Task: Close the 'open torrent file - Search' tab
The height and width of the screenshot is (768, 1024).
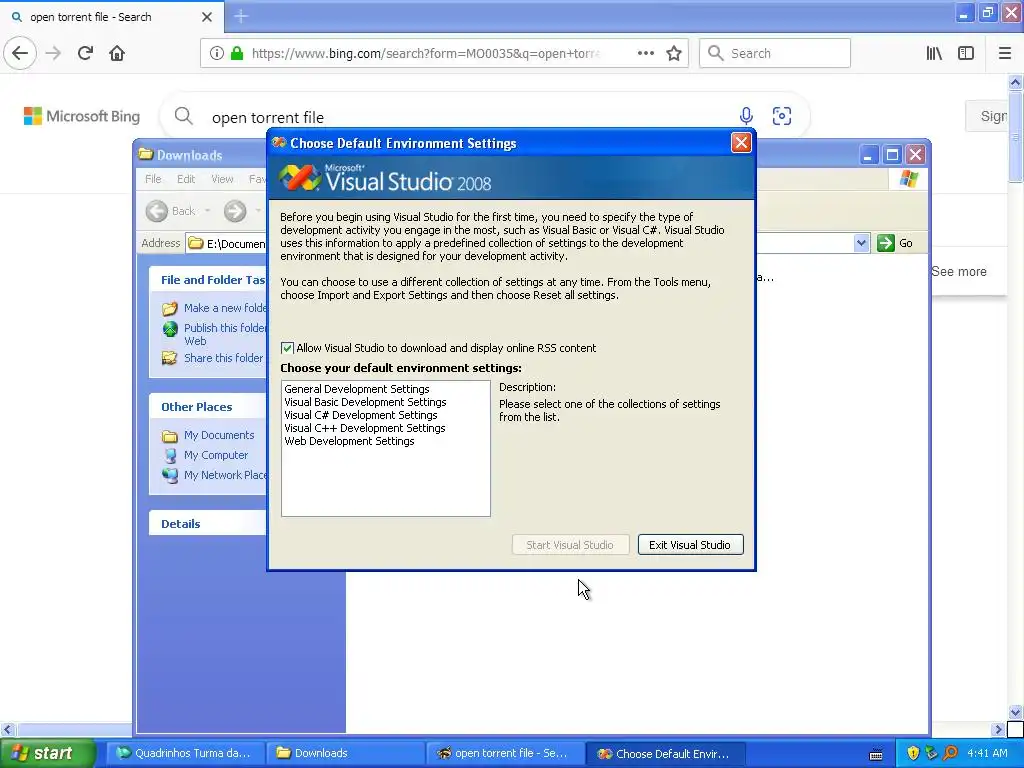Action: tap(207, 17)
